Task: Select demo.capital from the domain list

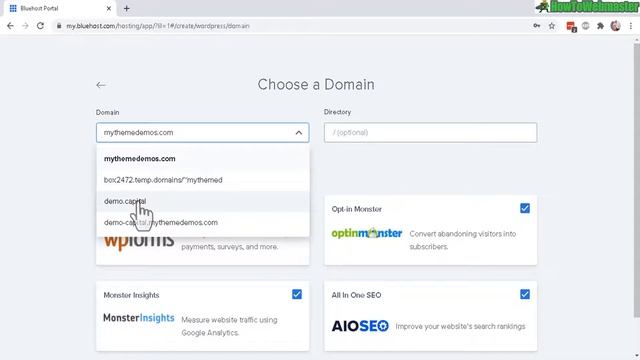Action: click(x=203, y=201)
